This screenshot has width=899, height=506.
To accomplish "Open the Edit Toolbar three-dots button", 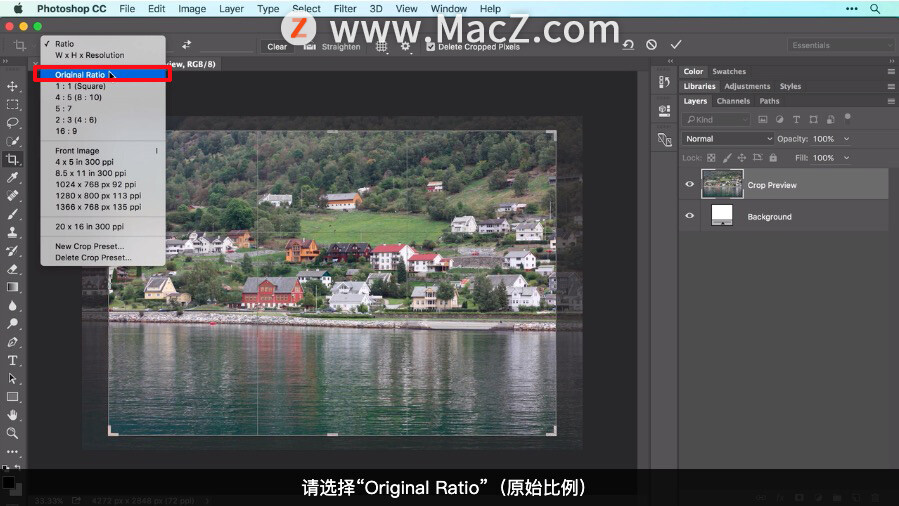I will click(12, 452).
